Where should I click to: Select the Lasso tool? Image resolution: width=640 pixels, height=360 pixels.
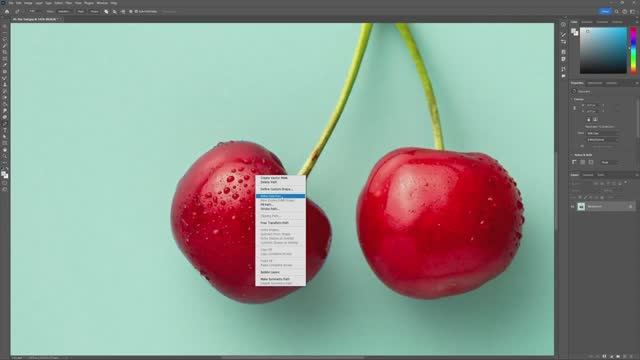(5, 39)
